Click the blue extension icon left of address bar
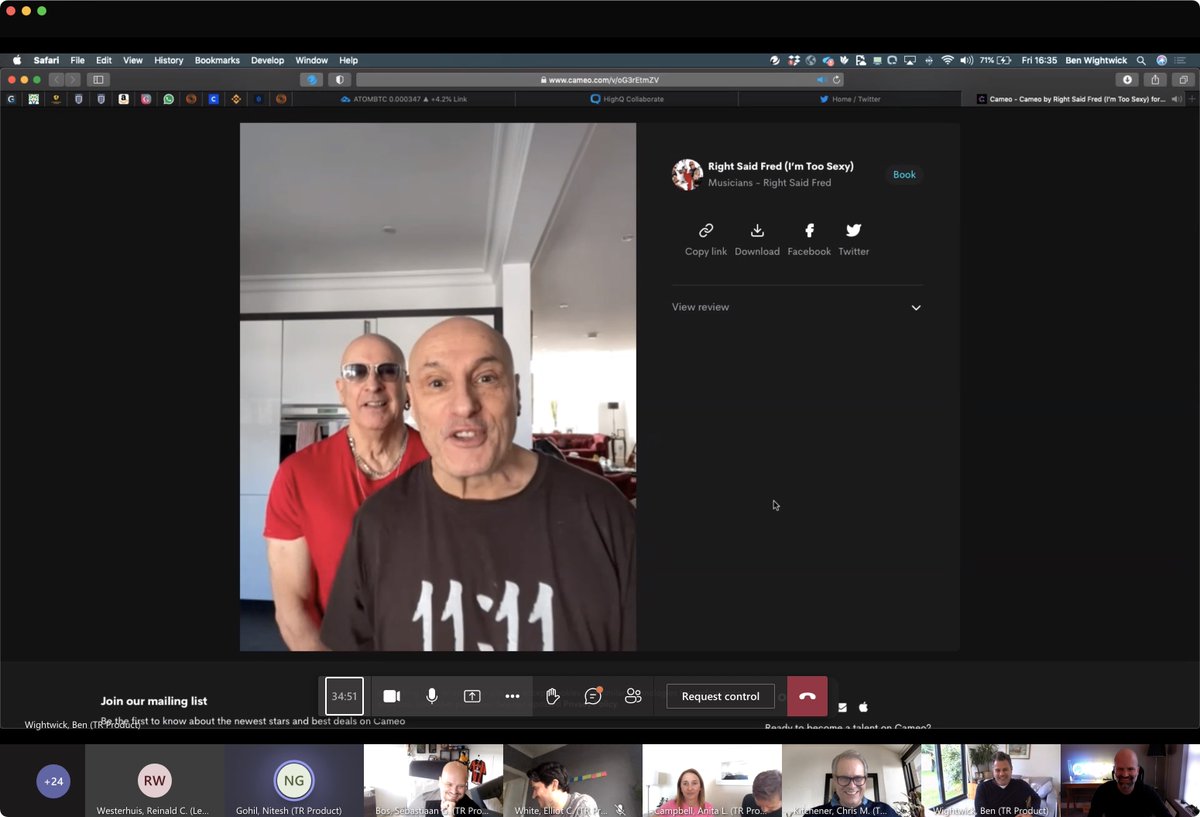This screenshot has width=1200, height=817. click(311, 79)
